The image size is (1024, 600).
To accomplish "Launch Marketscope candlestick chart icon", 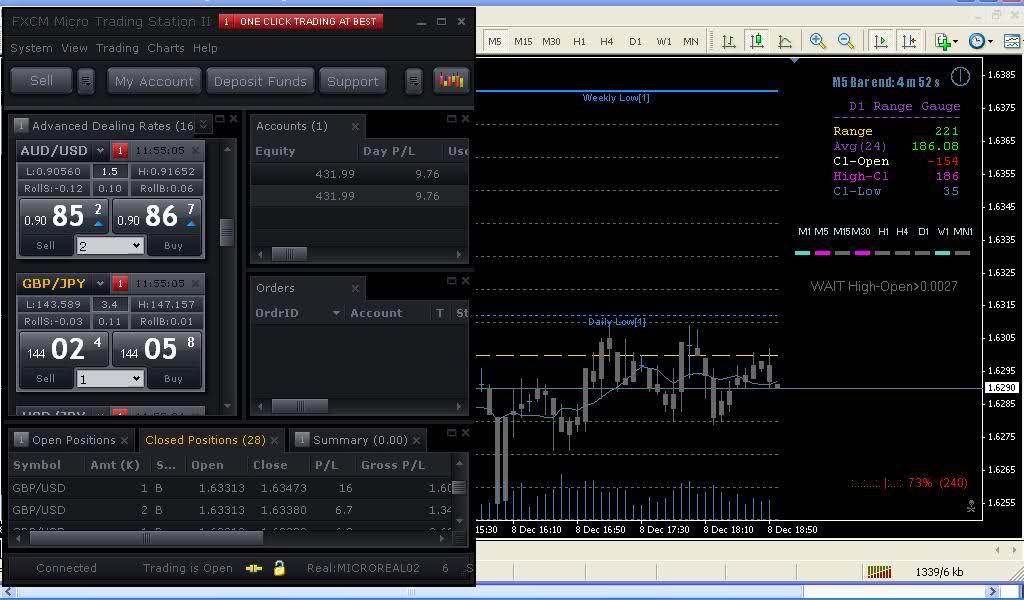I will (x=451, y=80).
